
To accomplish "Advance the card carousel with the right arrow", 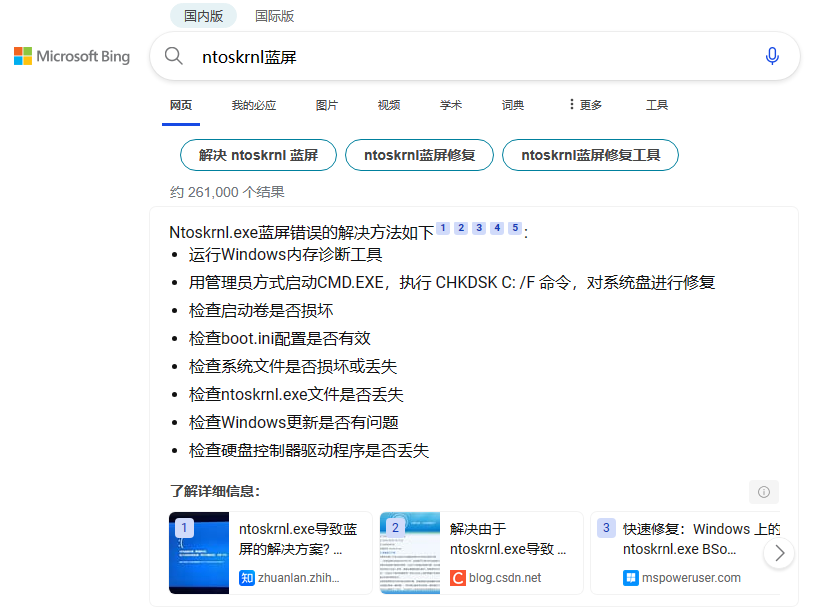I will point(779,552).
